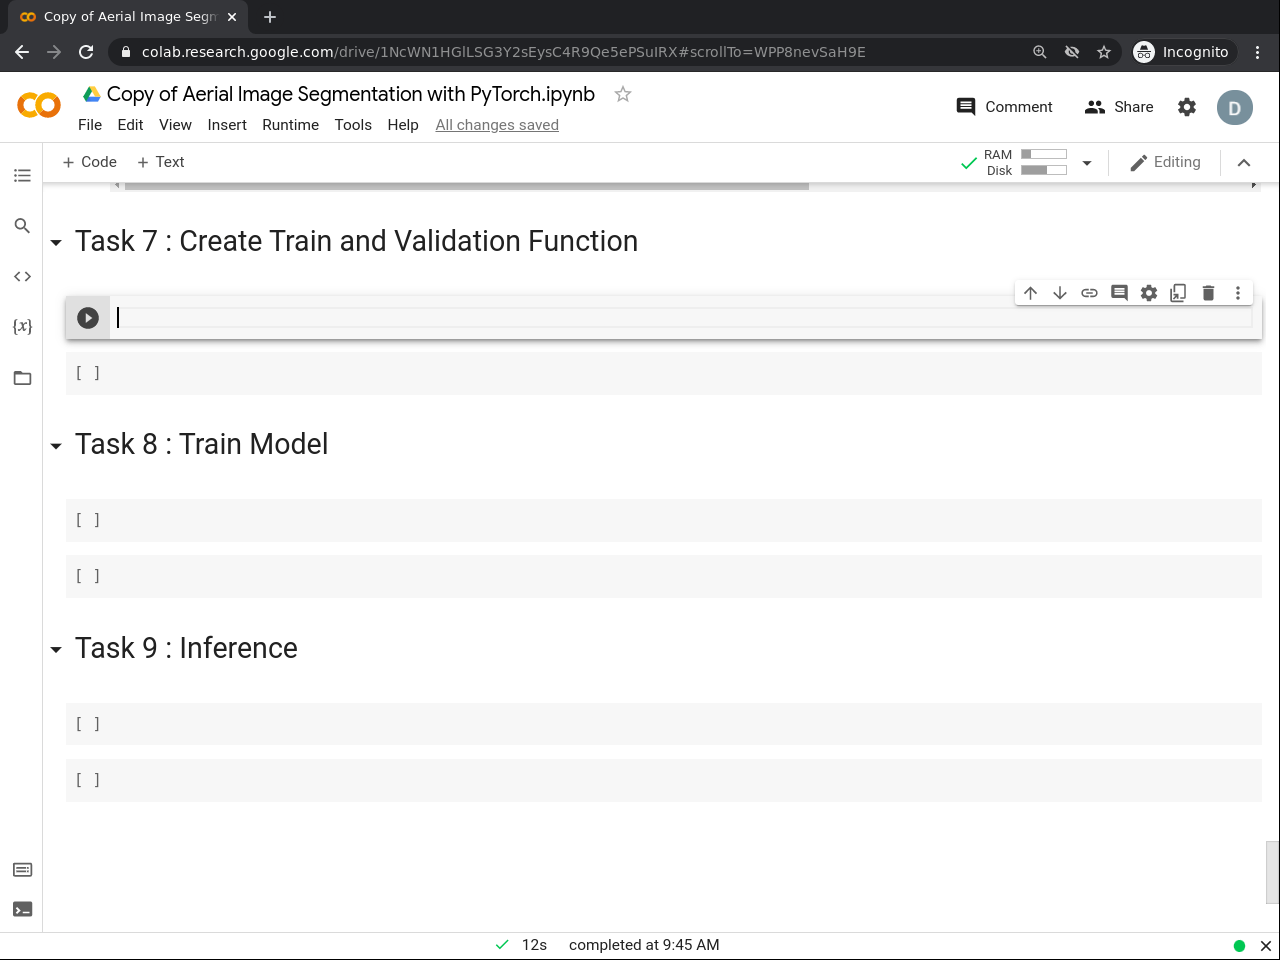Screen dimensions: 1280x960
Task: Open the table of contents sidebar
Action: (22, 176)
